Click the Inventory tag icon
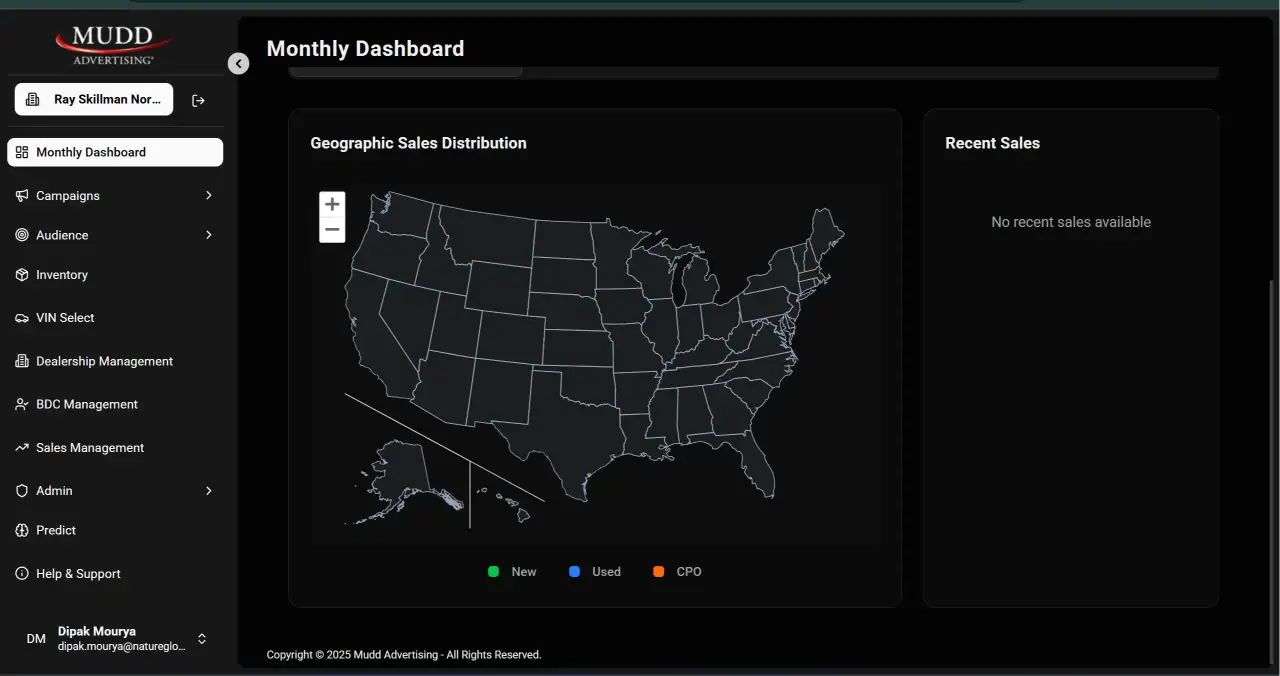The width and height of the screenshot is (1280, 676). 22,275
